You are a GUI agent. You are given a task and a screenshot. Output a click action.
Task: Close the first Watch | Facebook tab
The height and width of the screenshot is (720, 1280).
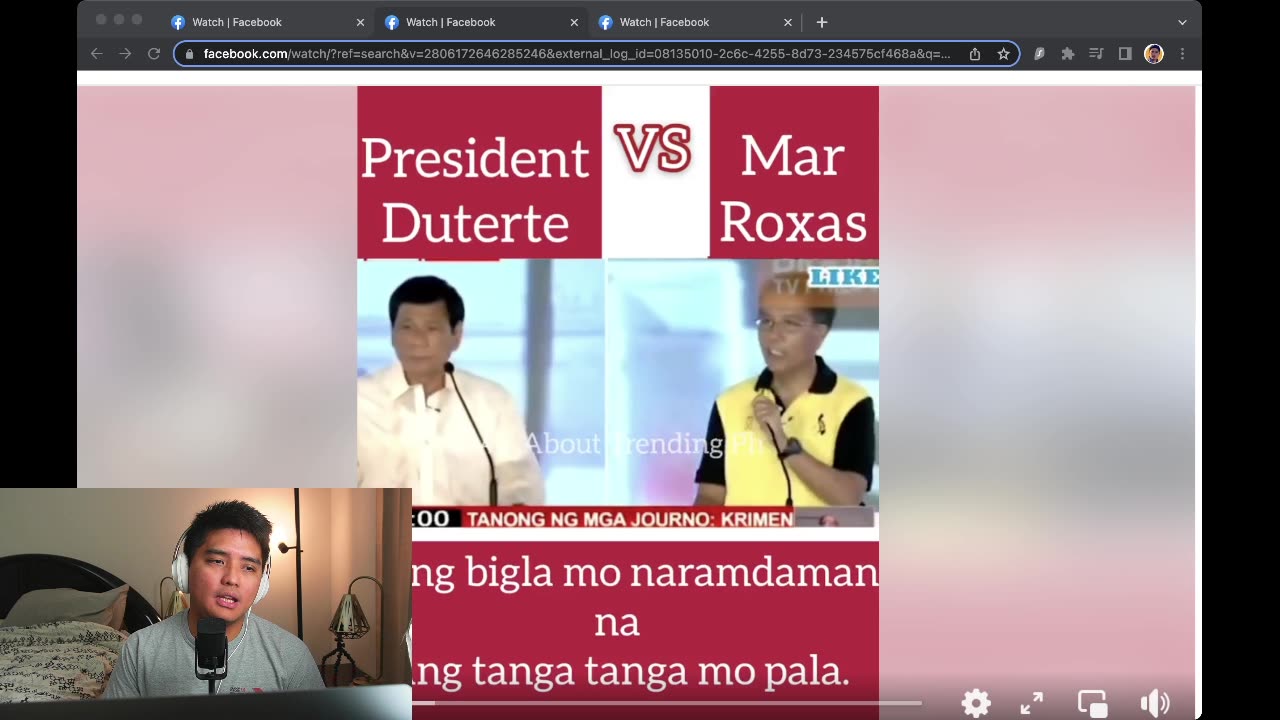(x=360, y=22)
